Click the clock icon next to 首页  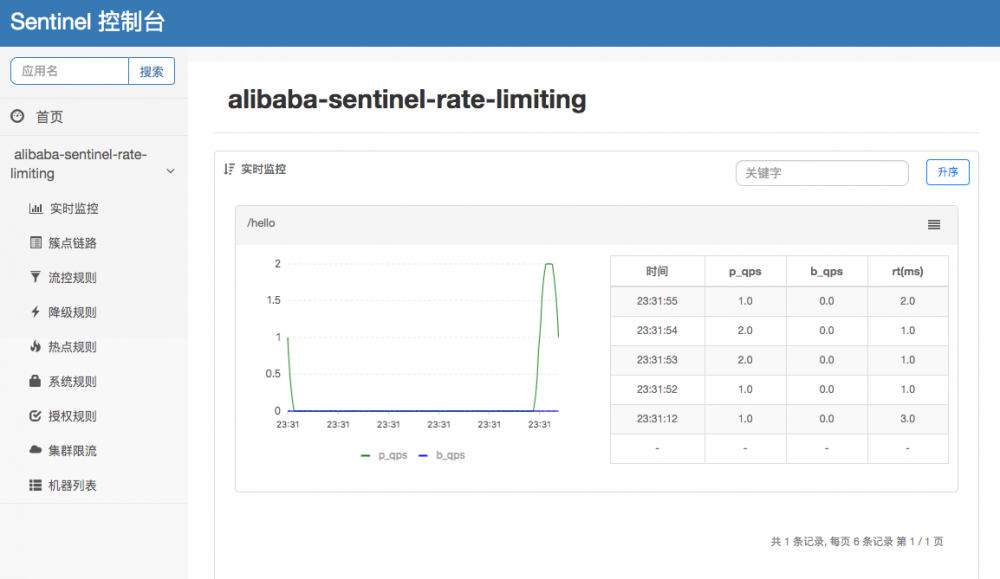pos(16,116)
